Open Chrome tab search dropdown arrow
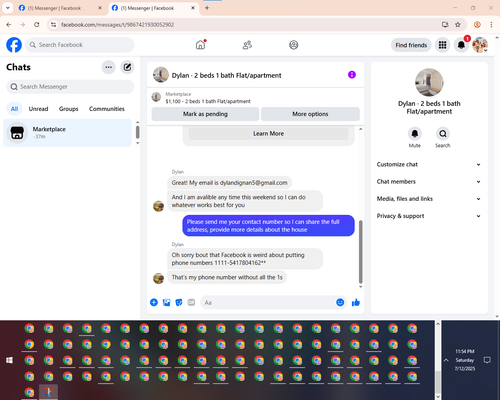500x400 pixels. pos(8,8)
